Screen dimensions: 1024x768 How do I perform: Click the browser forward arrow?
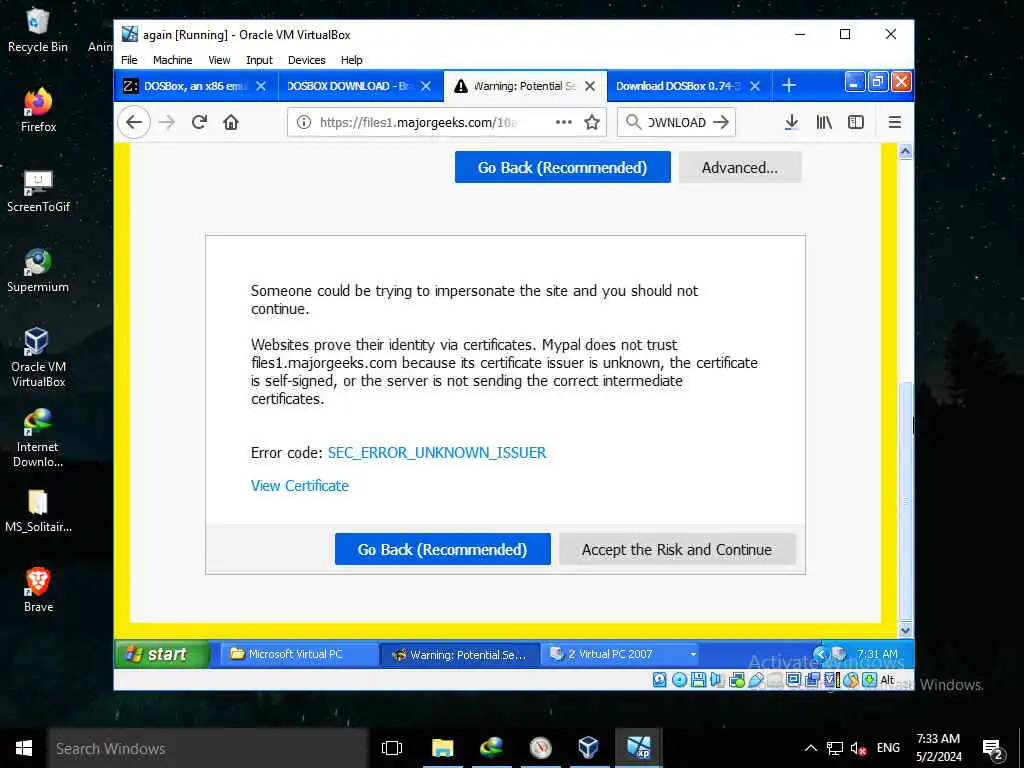coord(167,122)
